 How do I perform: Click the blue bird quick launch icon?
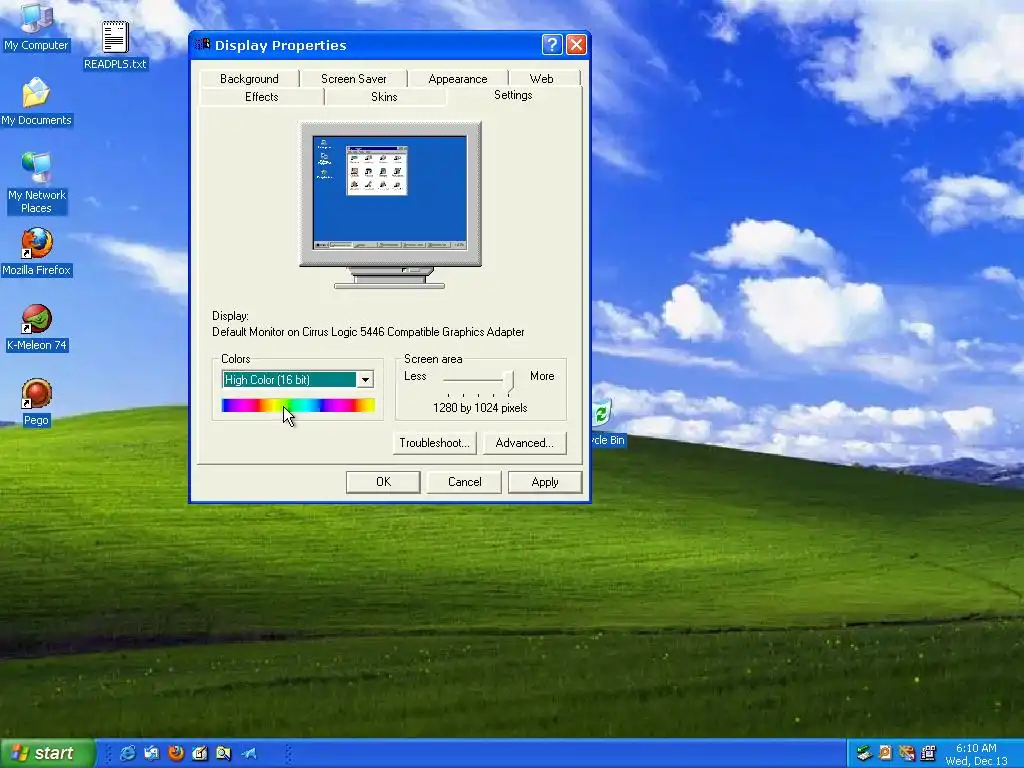click(249, 753)
